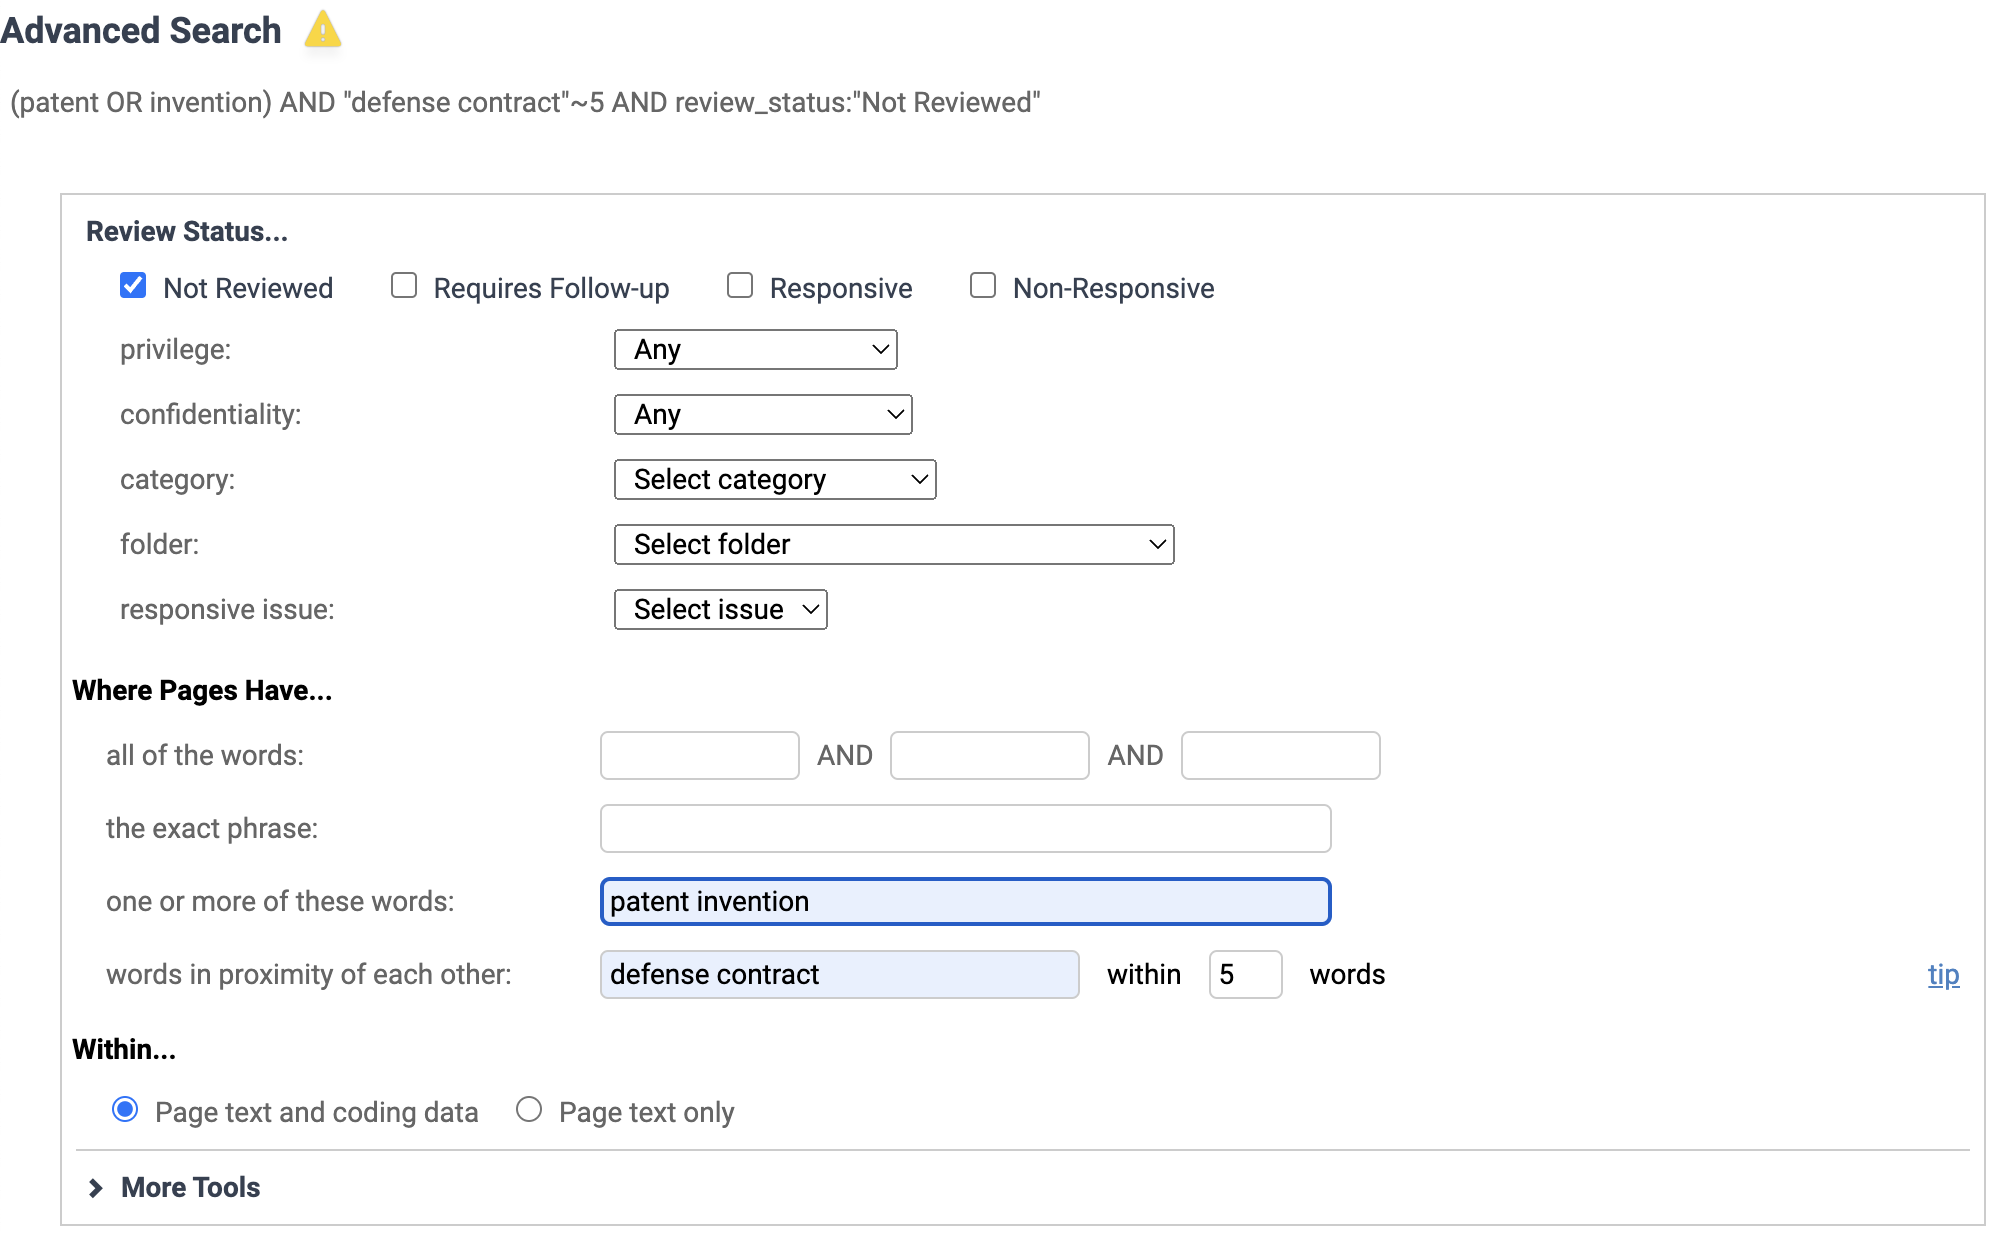The width and height of the screenshot is (2002, 1240).
Task: Click the patent invention input field
Action: (963, 901)
